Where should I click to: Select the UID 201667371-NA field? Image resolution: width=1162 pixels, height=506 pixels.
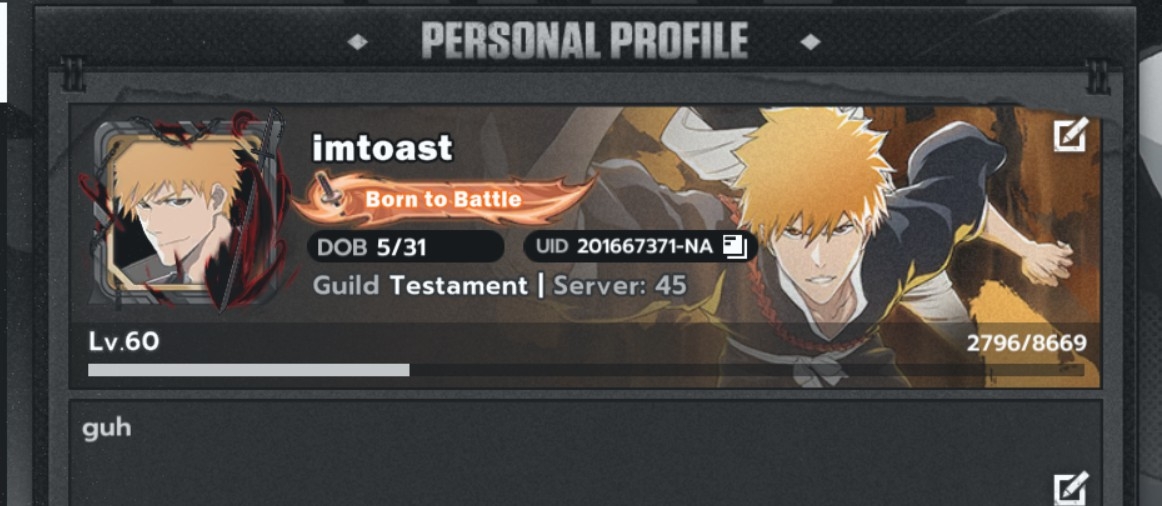coord(640,247)
